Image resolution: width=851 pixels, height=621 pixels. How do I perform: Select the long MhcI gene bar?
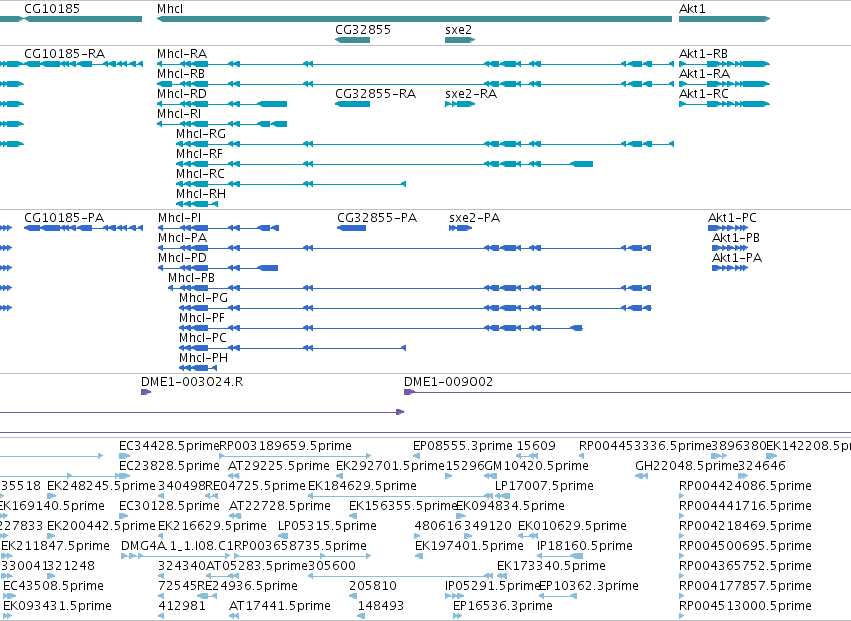pos(414,19)
